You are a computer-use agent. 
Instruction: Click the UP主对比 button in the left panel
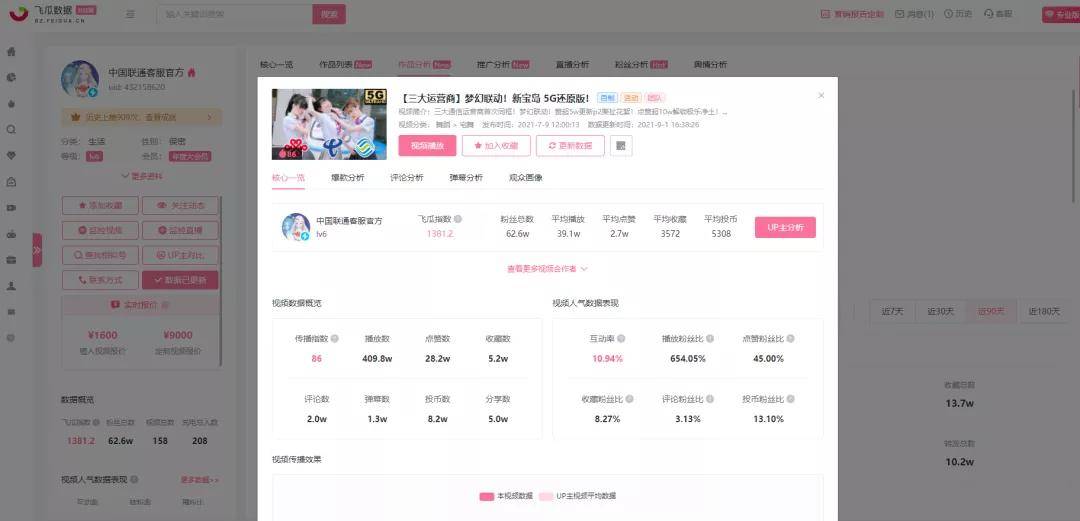(180, 255)
